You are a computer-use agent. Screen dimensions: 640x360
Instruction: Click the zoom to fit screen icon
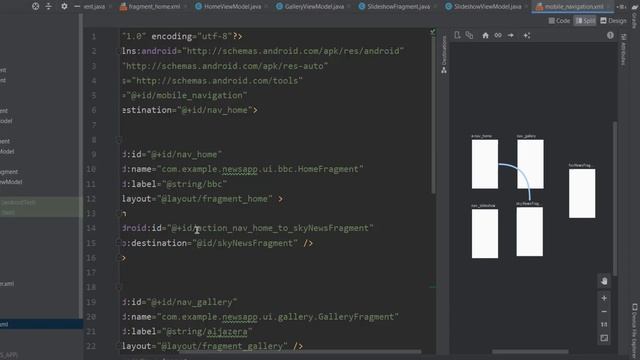tap(604, 338)
